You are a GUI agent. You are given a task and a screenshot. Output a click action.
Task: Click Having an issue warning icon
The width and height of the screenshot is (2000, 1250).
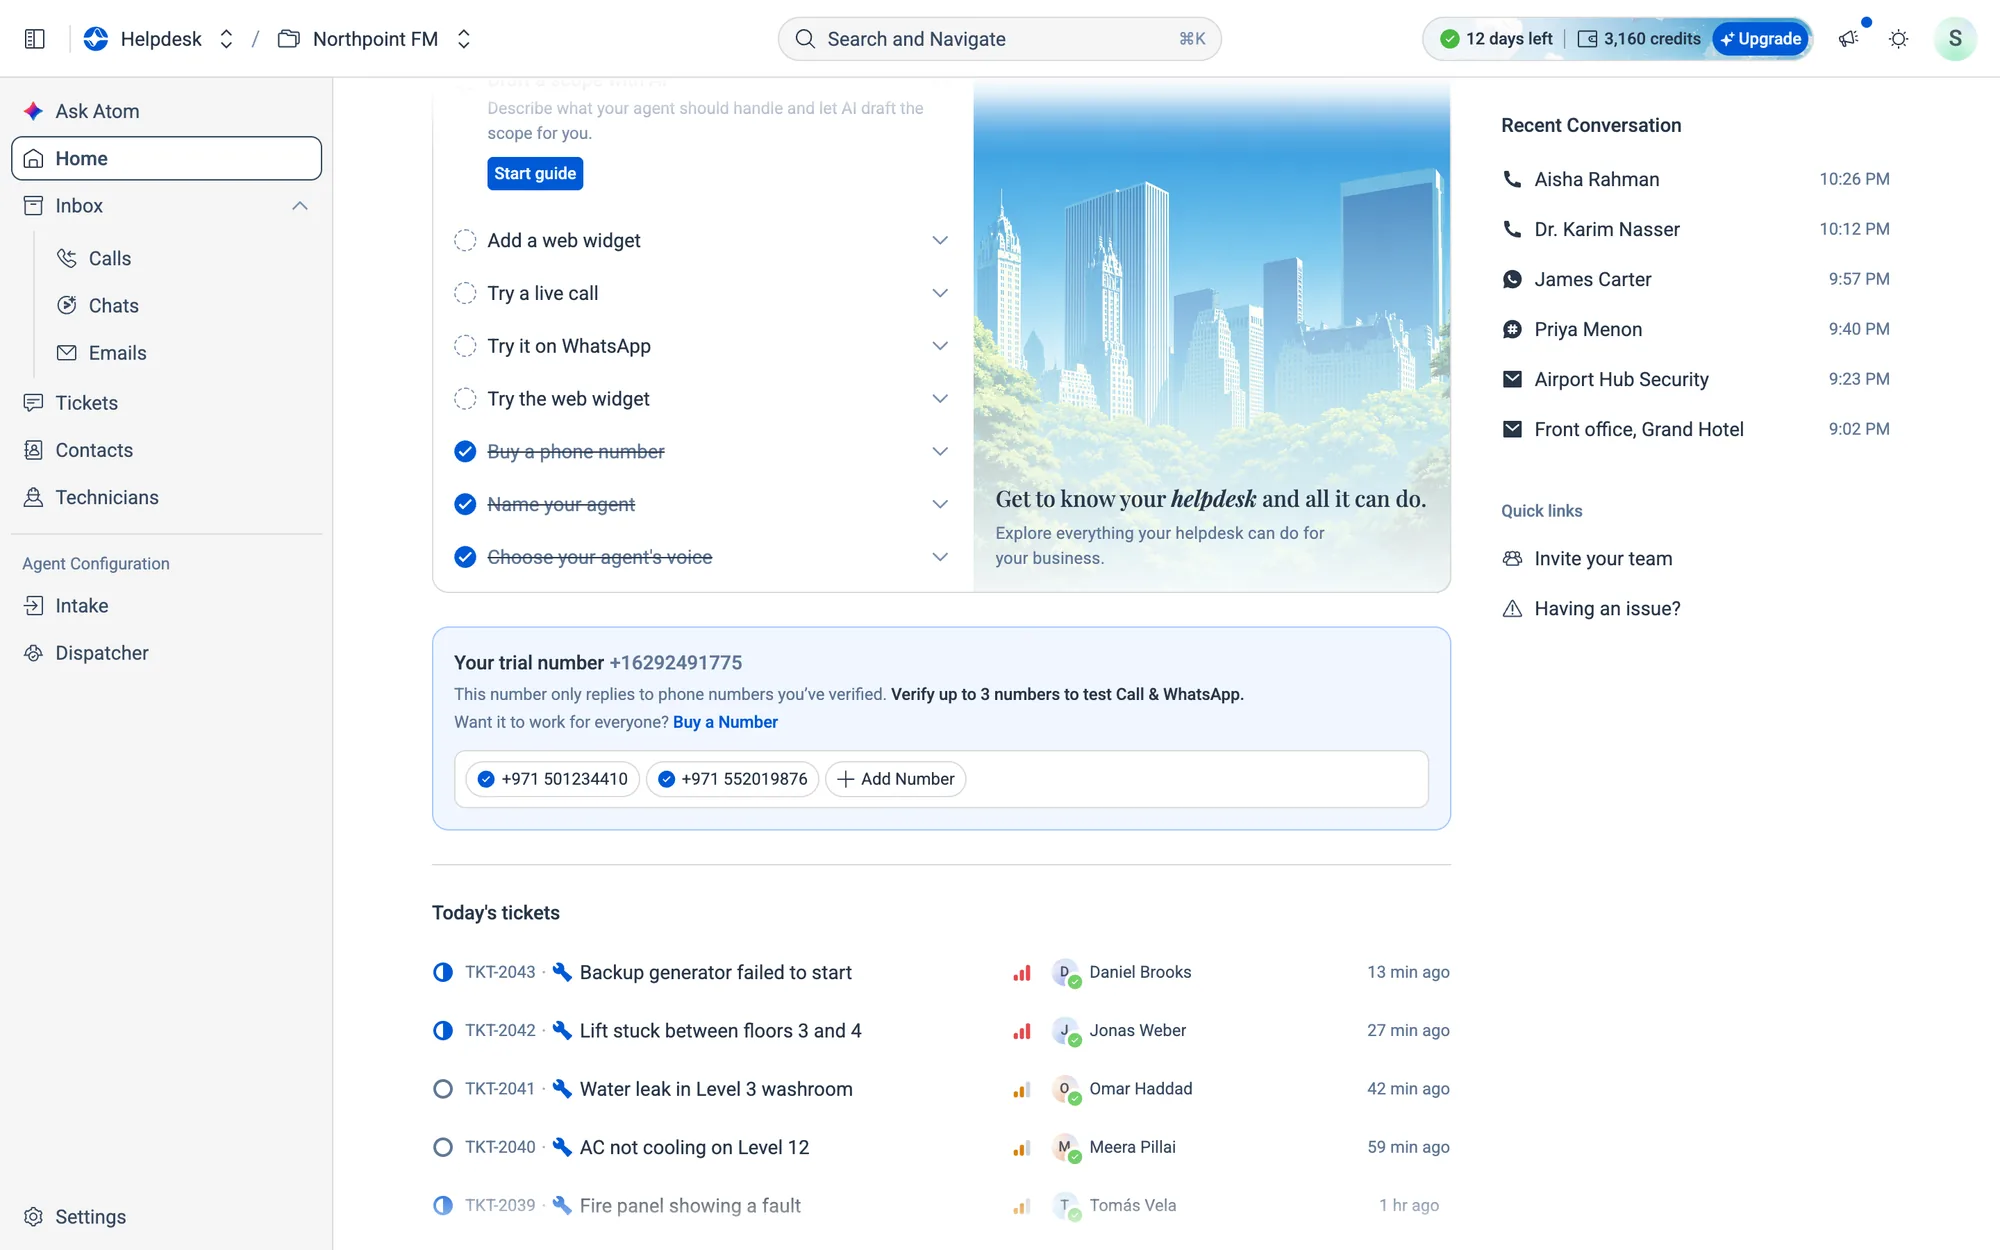coord(1512,609)
